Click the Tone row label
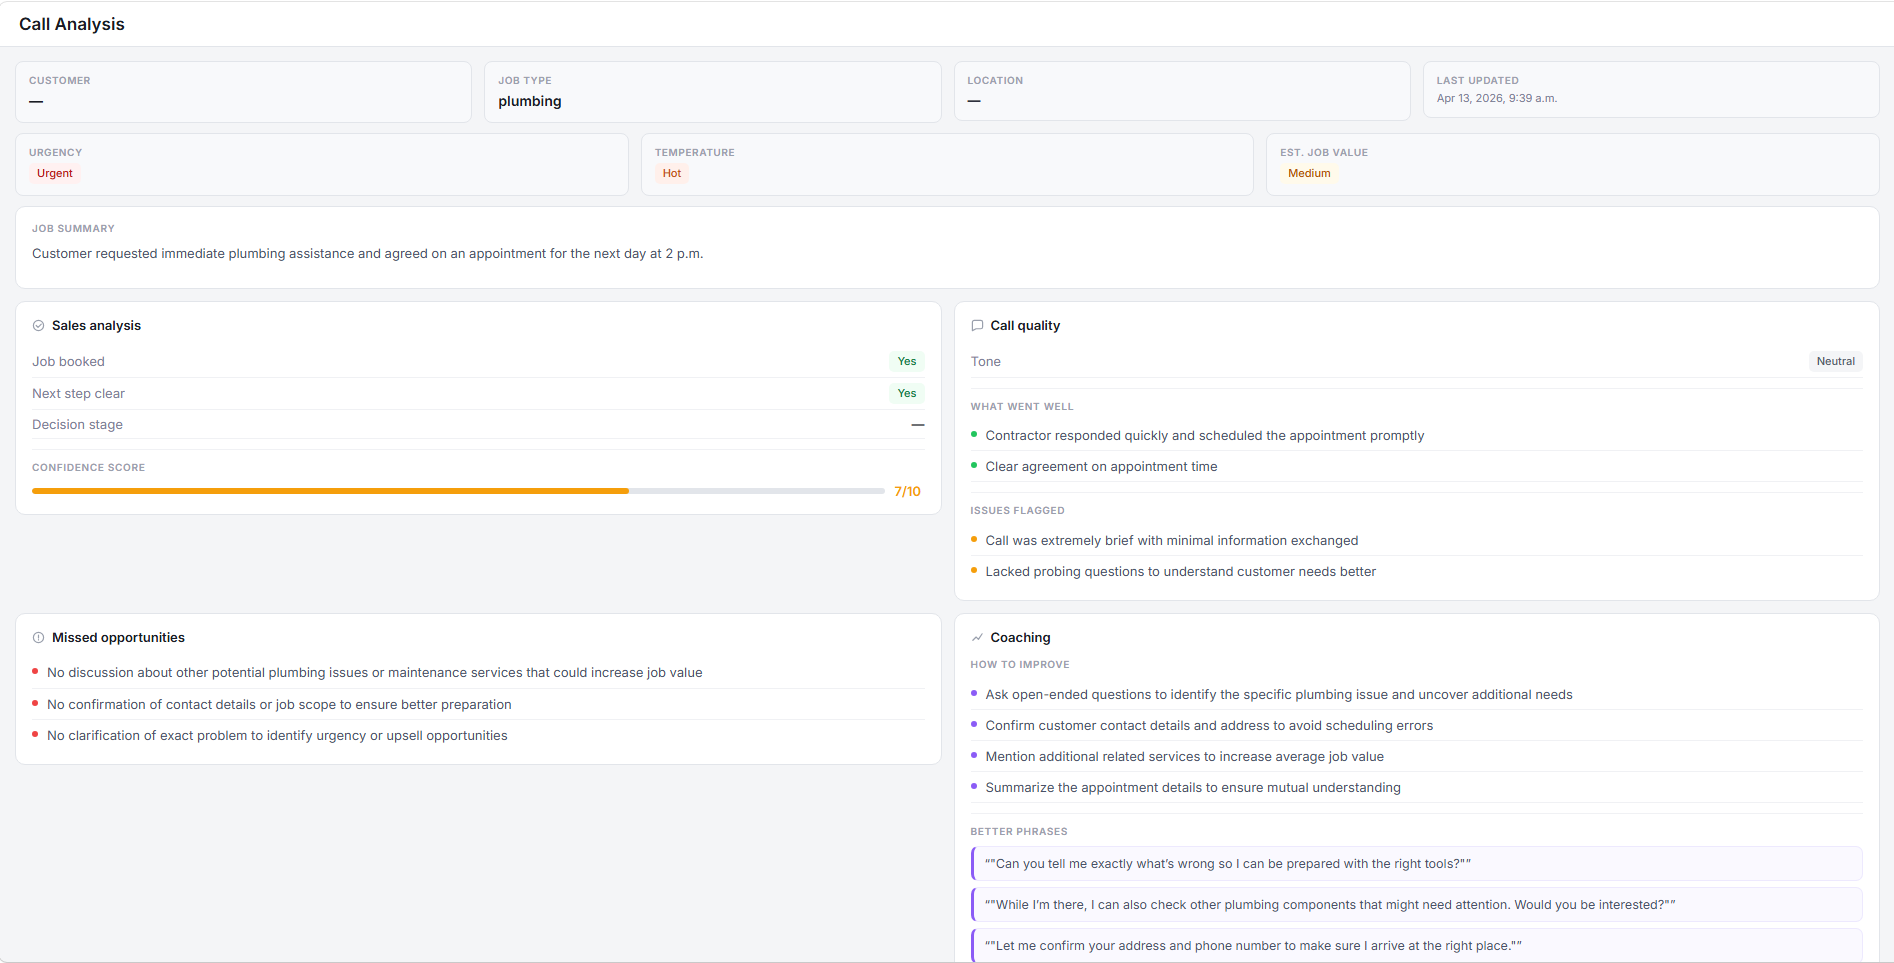The image size is (1894, 963). (986, 362)
